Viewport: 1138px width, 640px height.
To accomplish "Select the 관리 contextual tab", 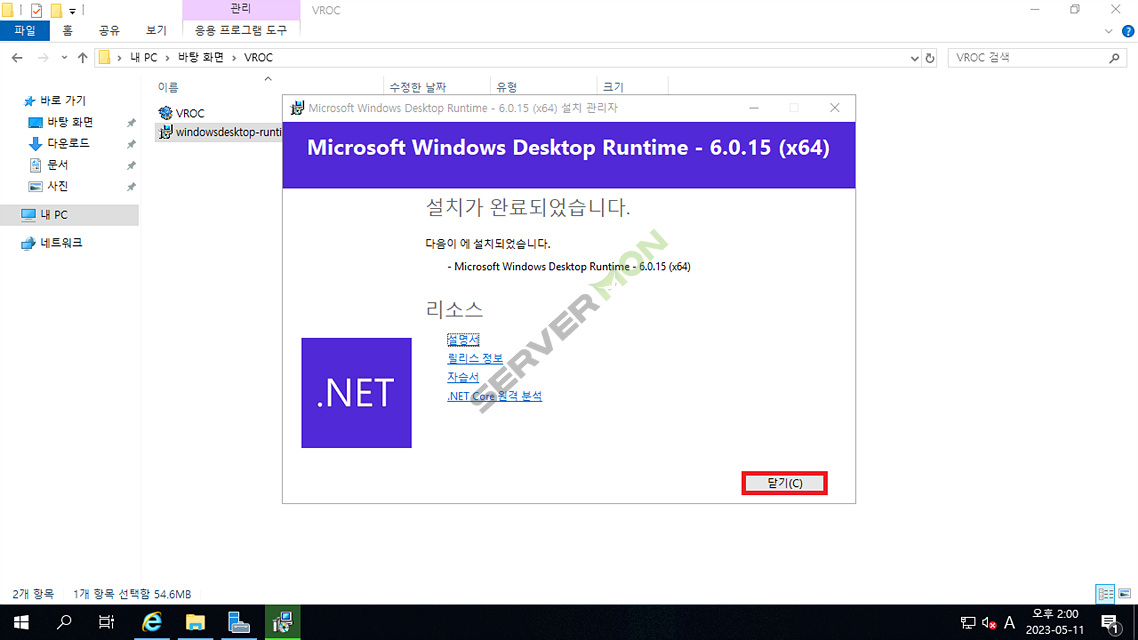I will tap(241, 9).
